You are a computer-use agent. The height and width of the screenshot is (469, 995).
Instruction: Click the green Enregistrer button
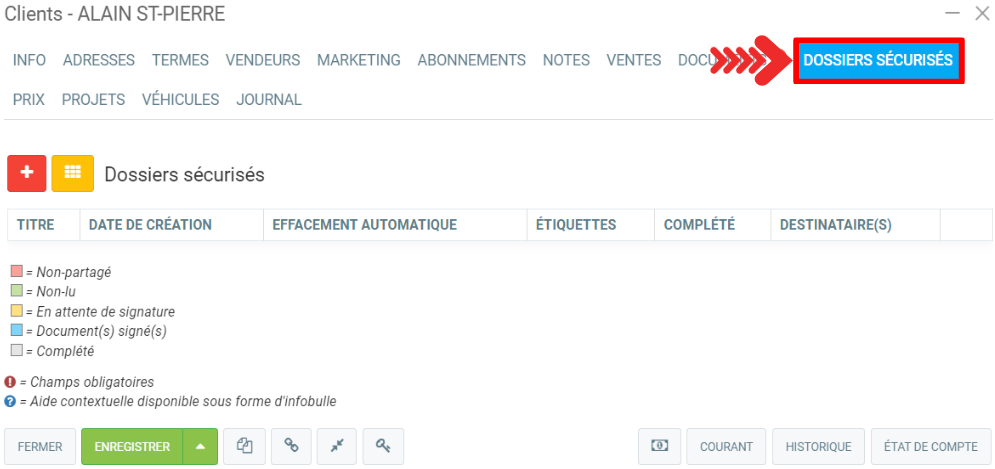pyautogui.click(x=132, y=446)
